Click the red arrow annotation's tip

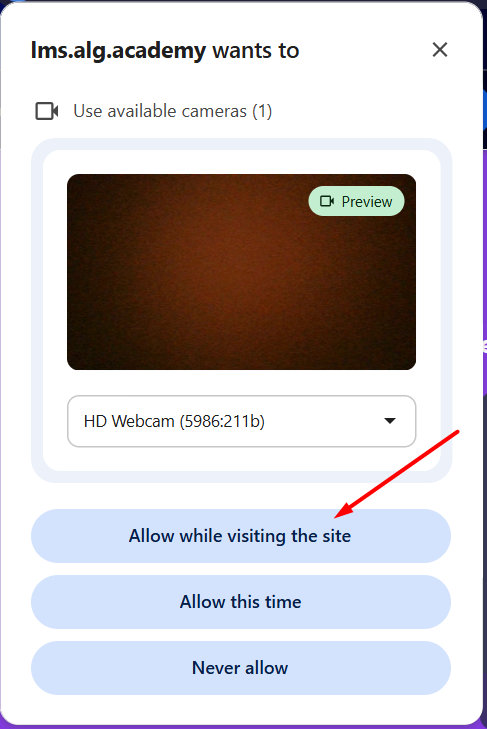(336, 516)
